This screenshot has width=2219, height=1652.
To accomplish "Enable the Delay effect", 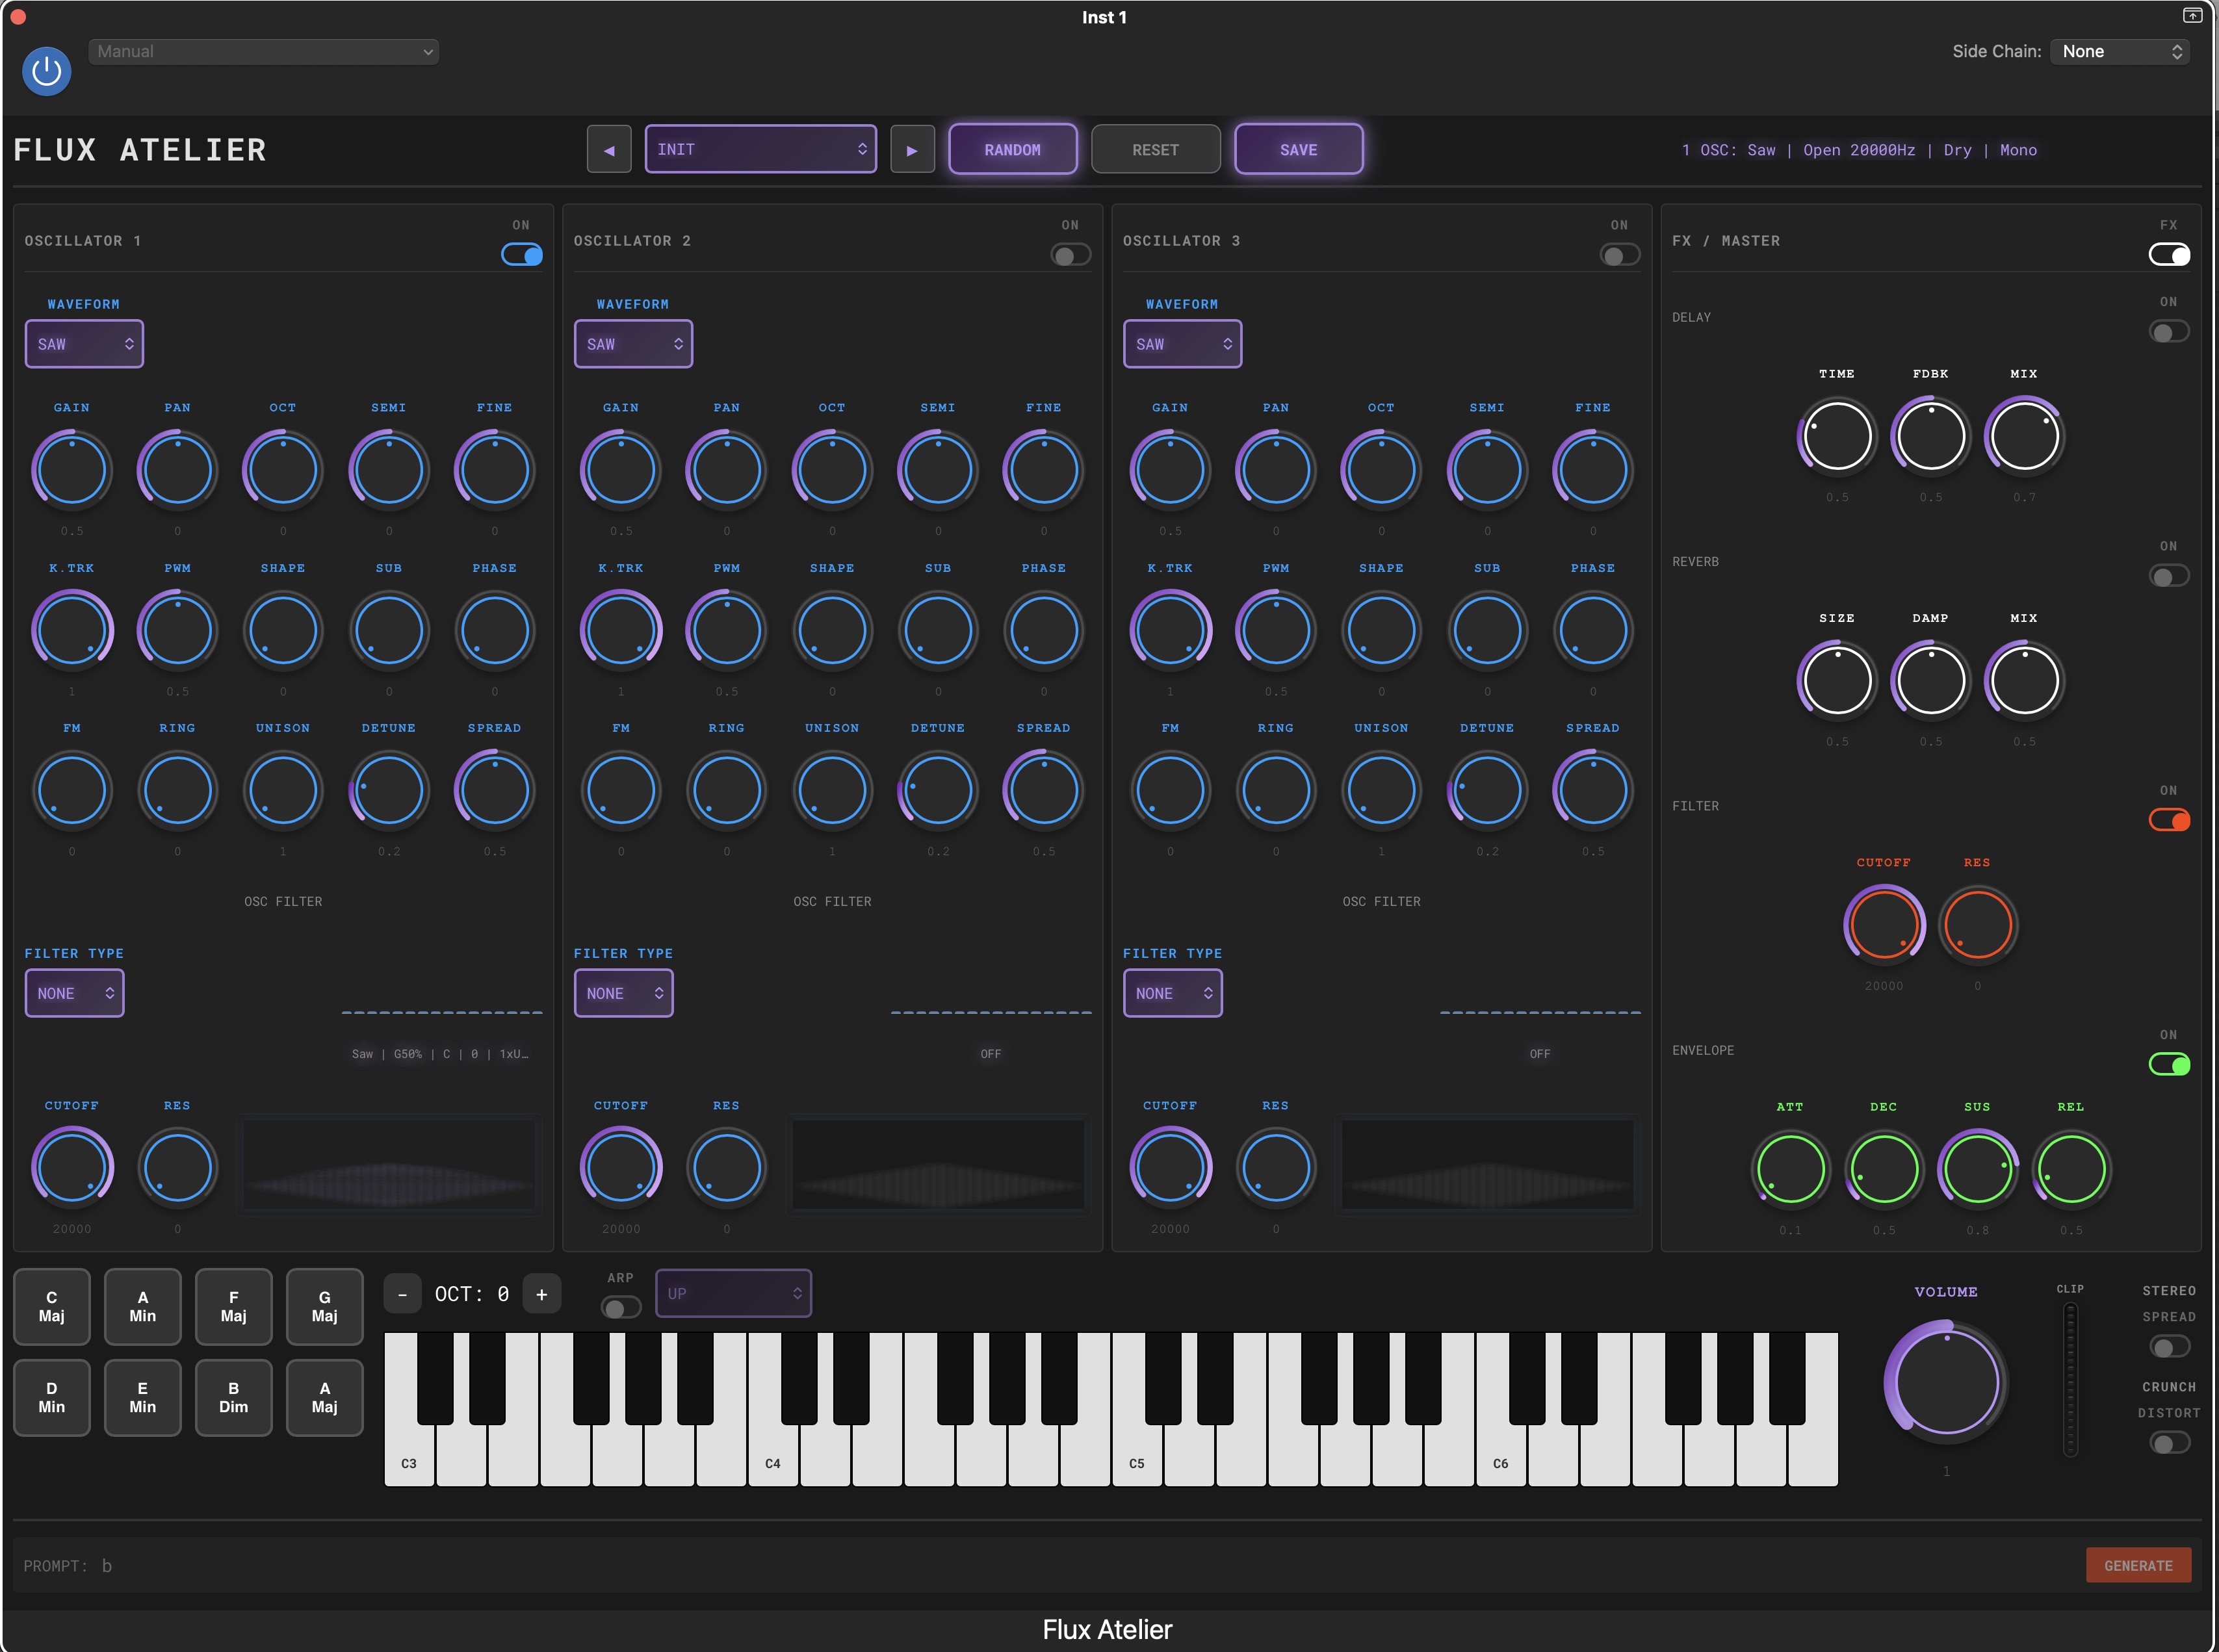I will pyautogui.click(x=2168, y=331).
